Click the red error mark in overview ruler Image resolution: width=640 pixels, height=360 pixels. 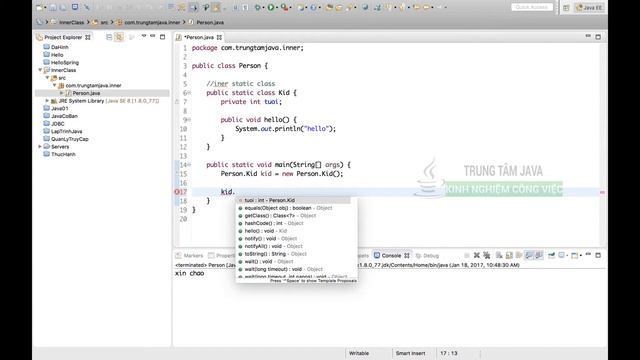coord(602,192)
